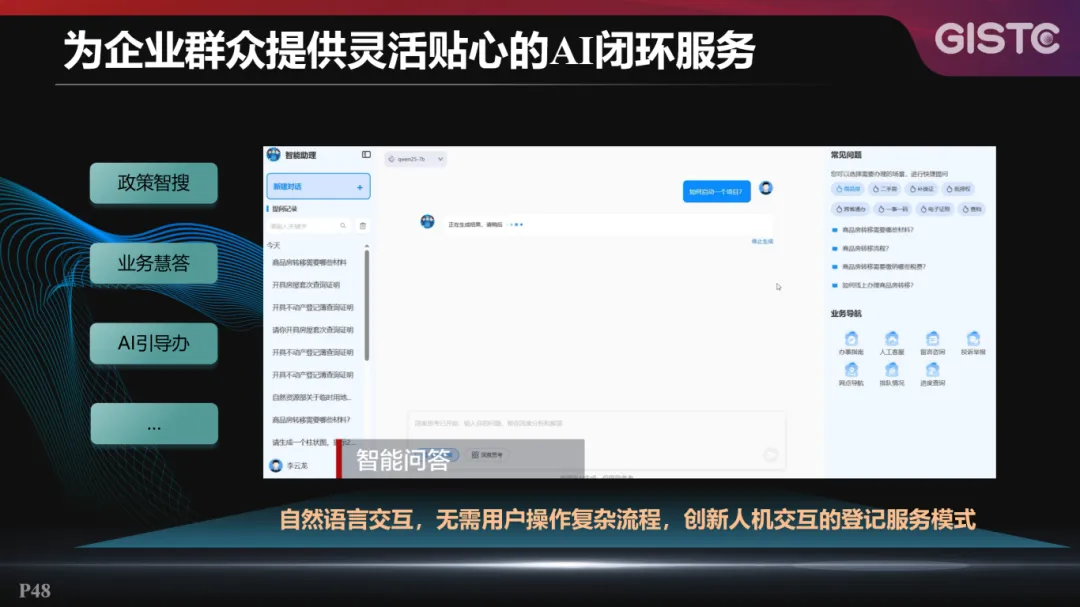Start a new chat with 新建对话
Viewport: 1080px width, 607px height.
tap(318, 187)
